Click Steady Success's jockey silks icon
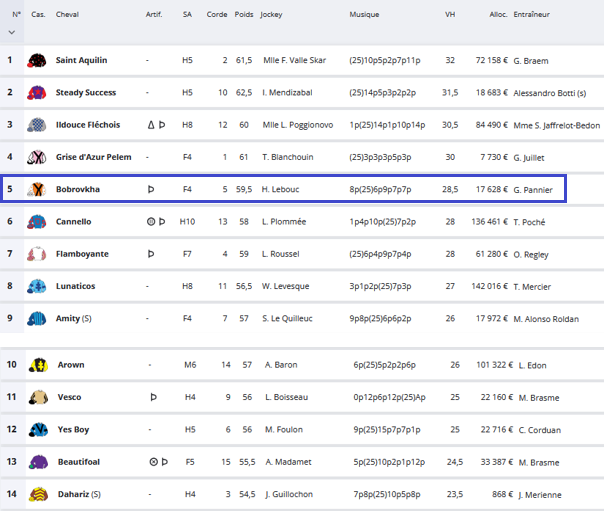This screenshot has width=607, height=511. [37, 93]
